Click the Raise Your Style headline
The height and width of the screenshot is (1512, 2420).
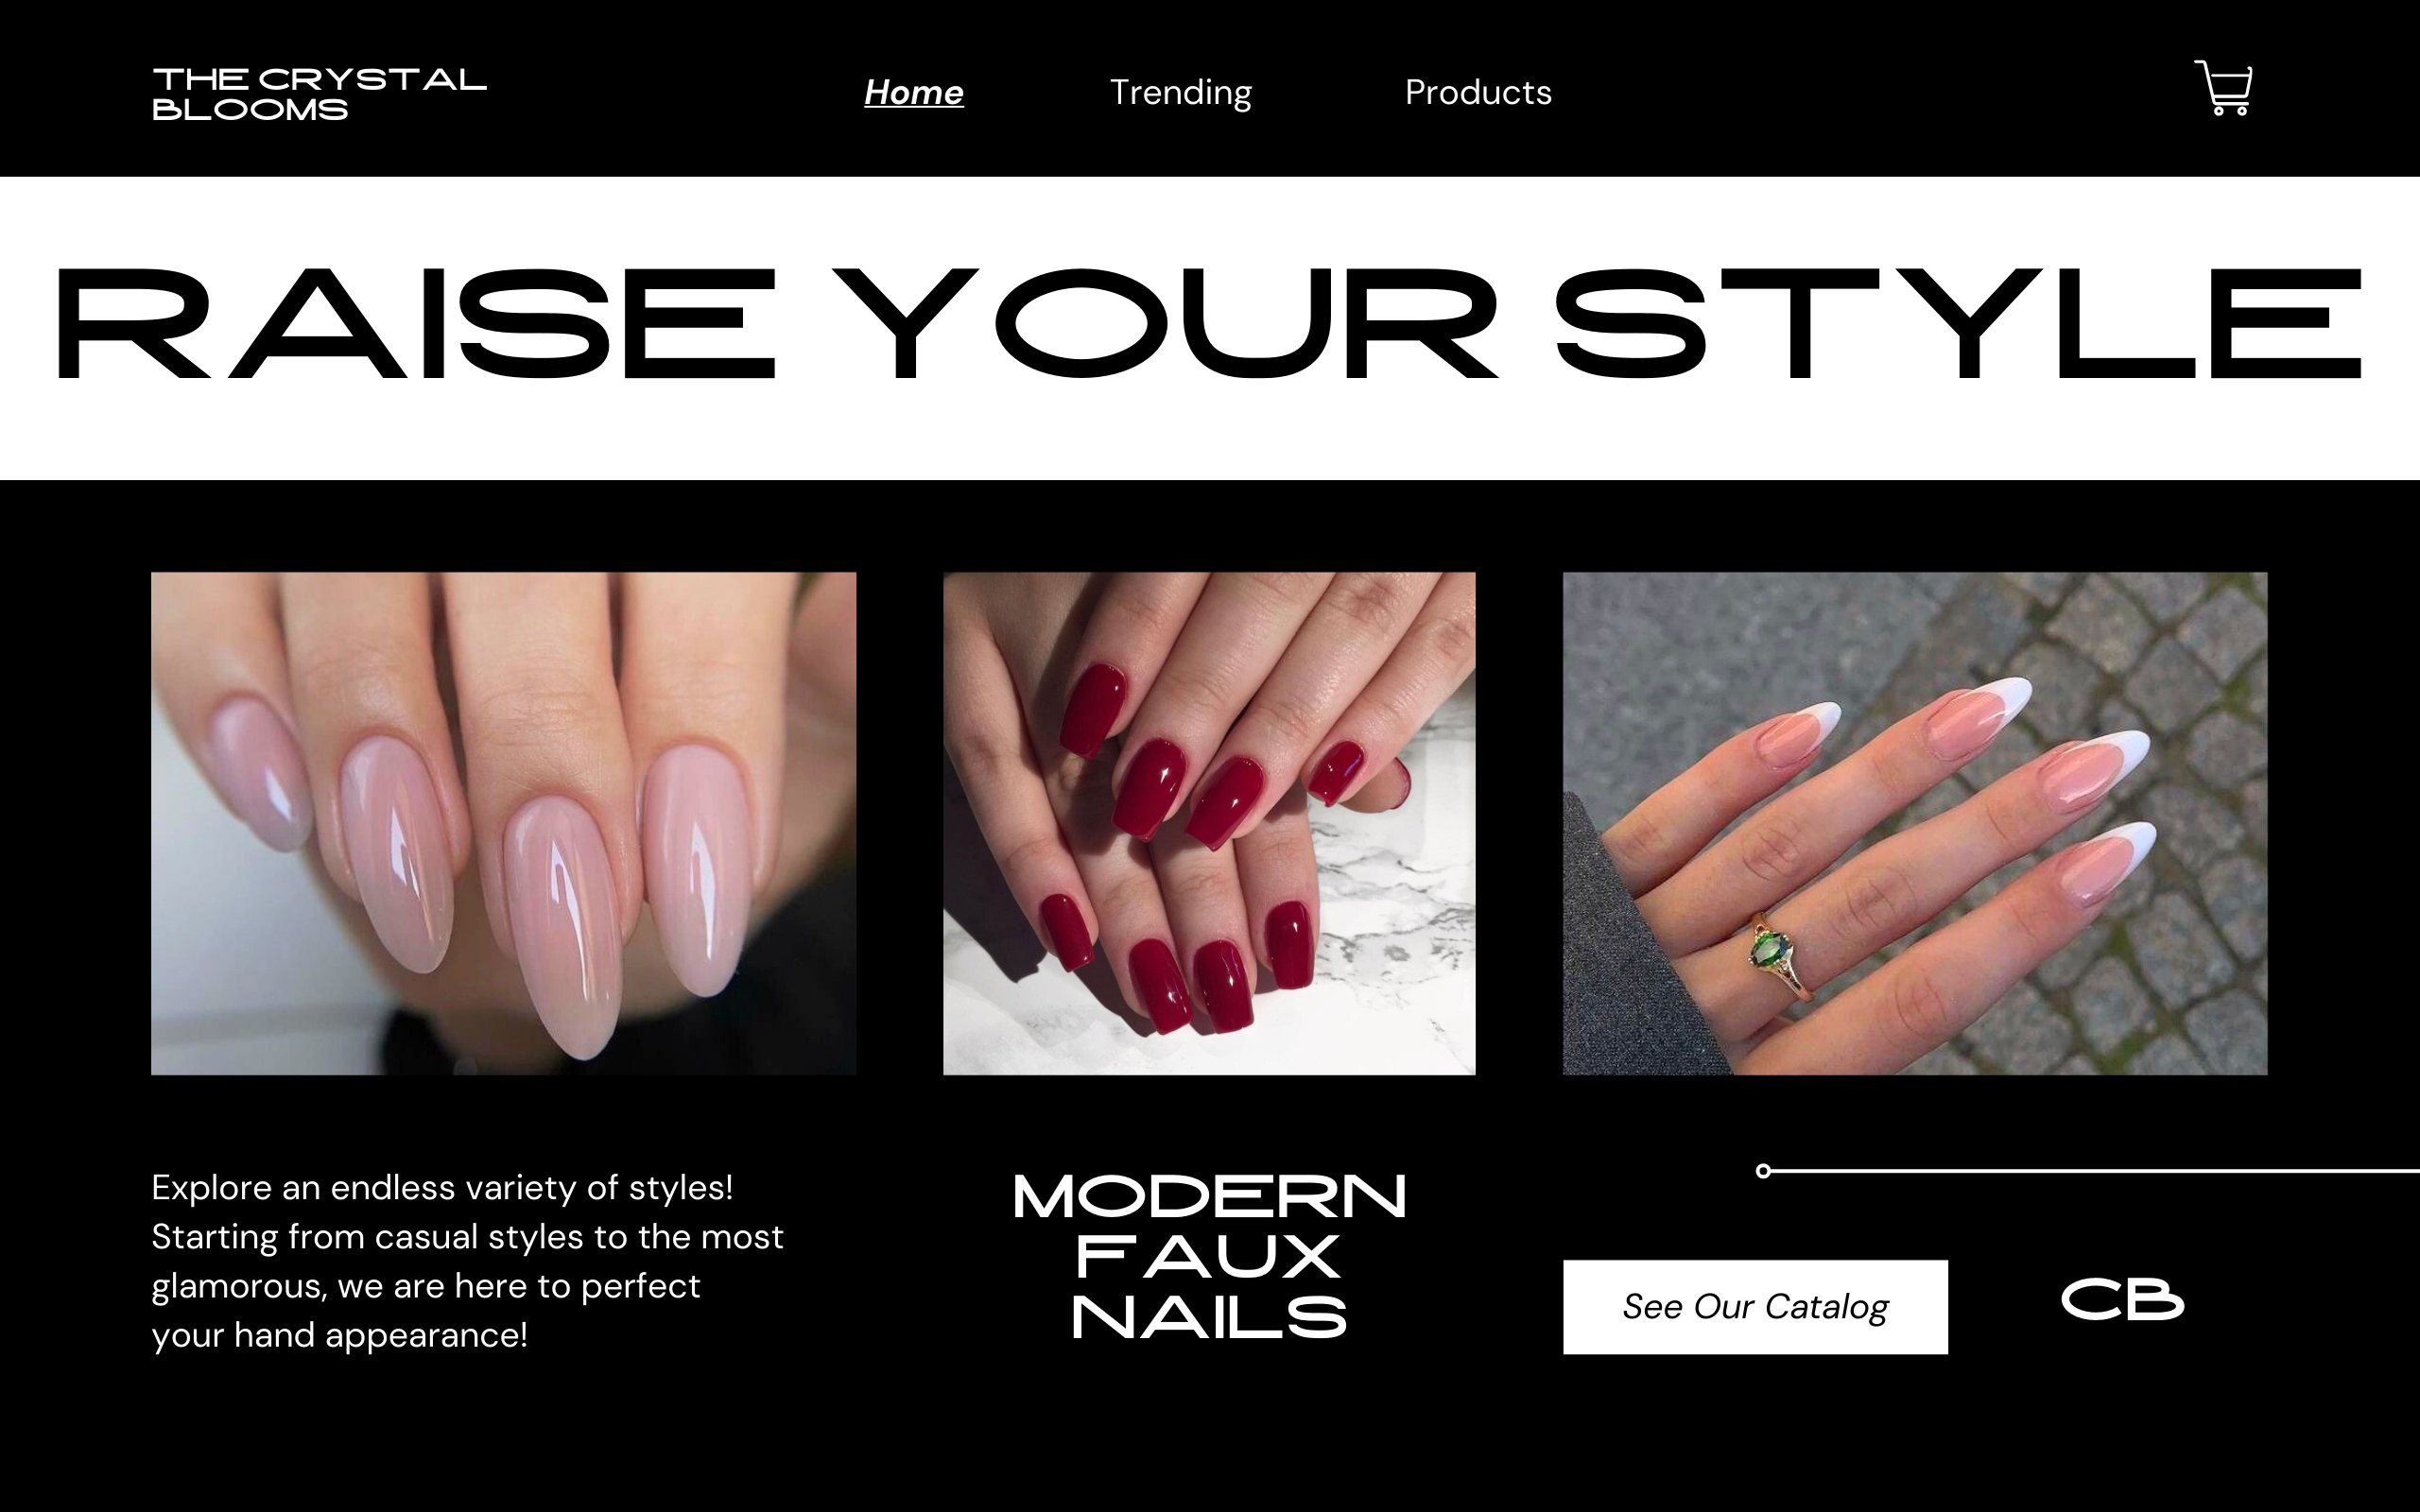point(1209,323)
